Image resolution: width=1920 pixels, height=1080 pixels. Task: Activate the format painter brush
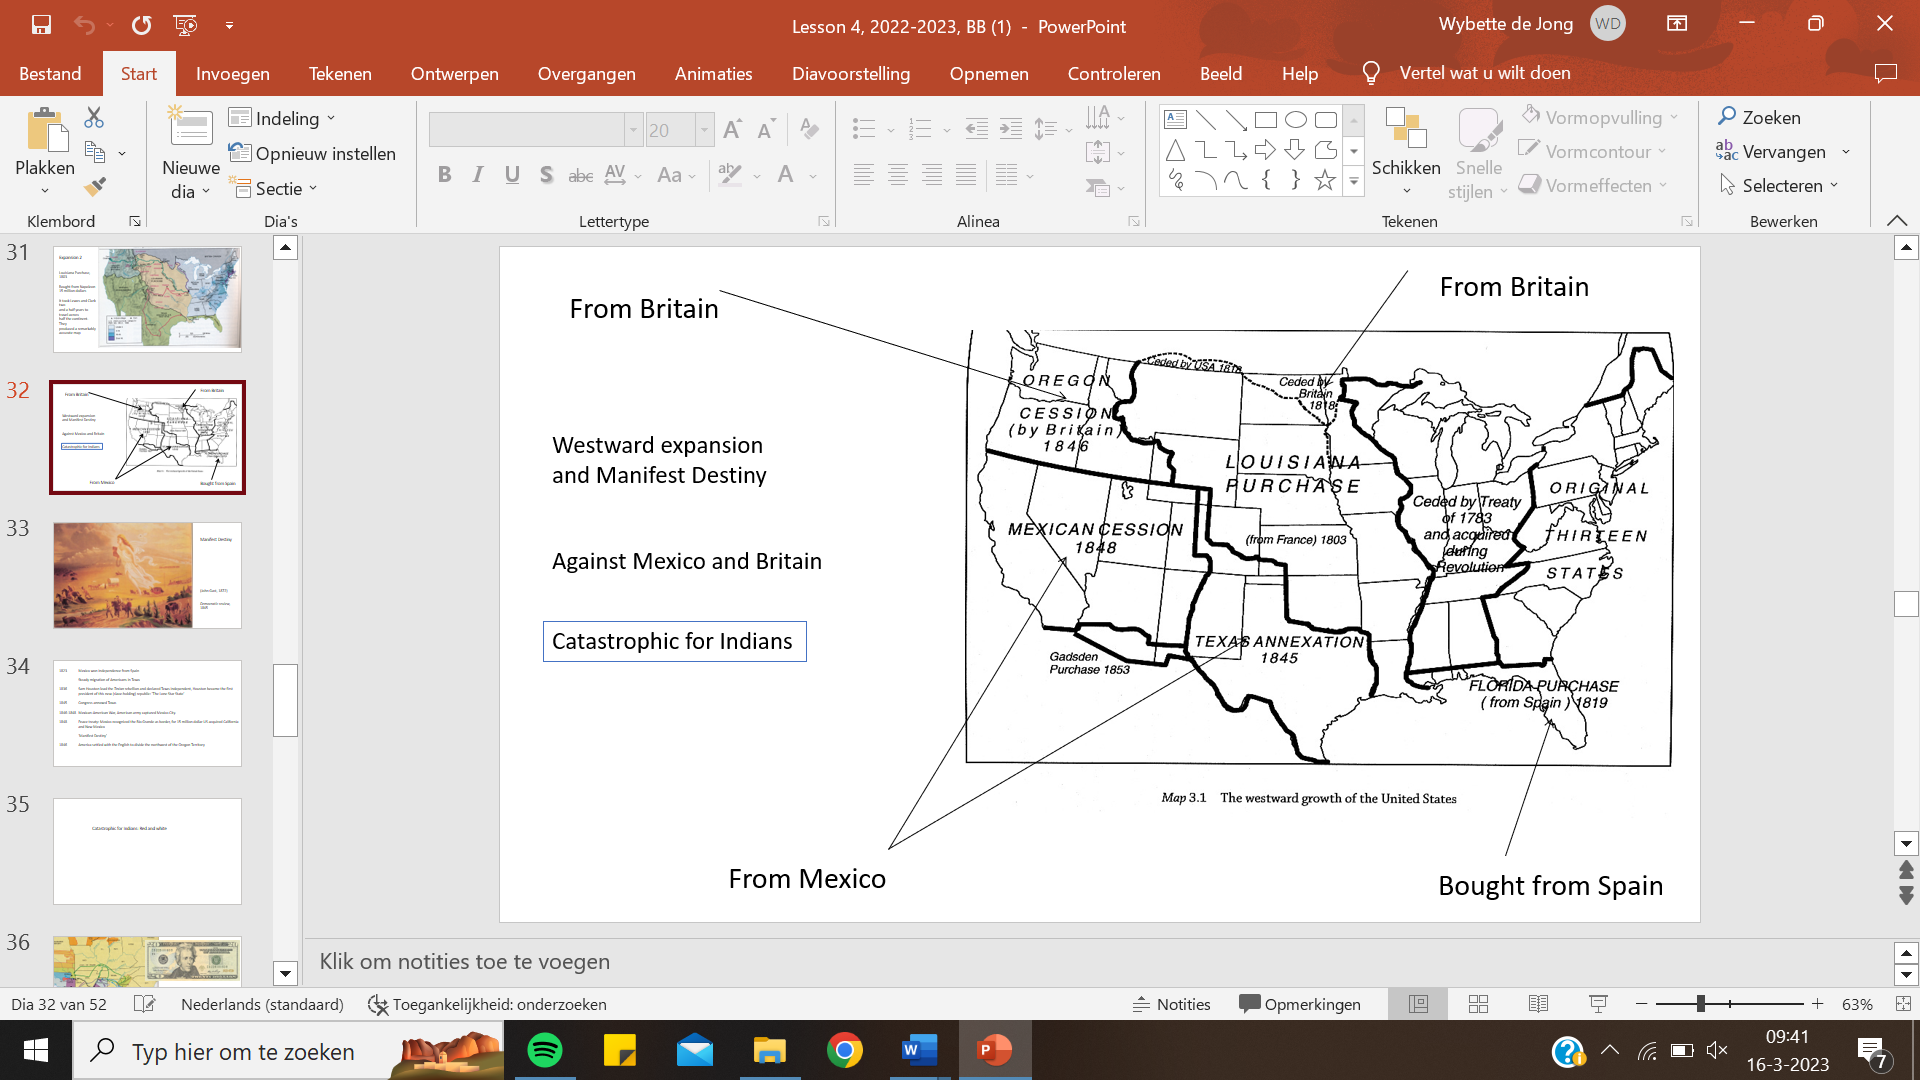(95, 187)
